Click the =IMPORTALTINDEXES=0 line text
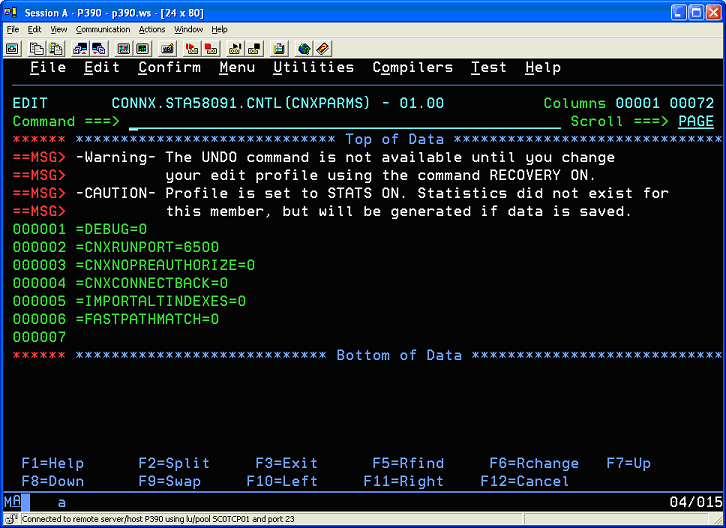The height and width of the screenshot is (528, 726). point(161,302)
